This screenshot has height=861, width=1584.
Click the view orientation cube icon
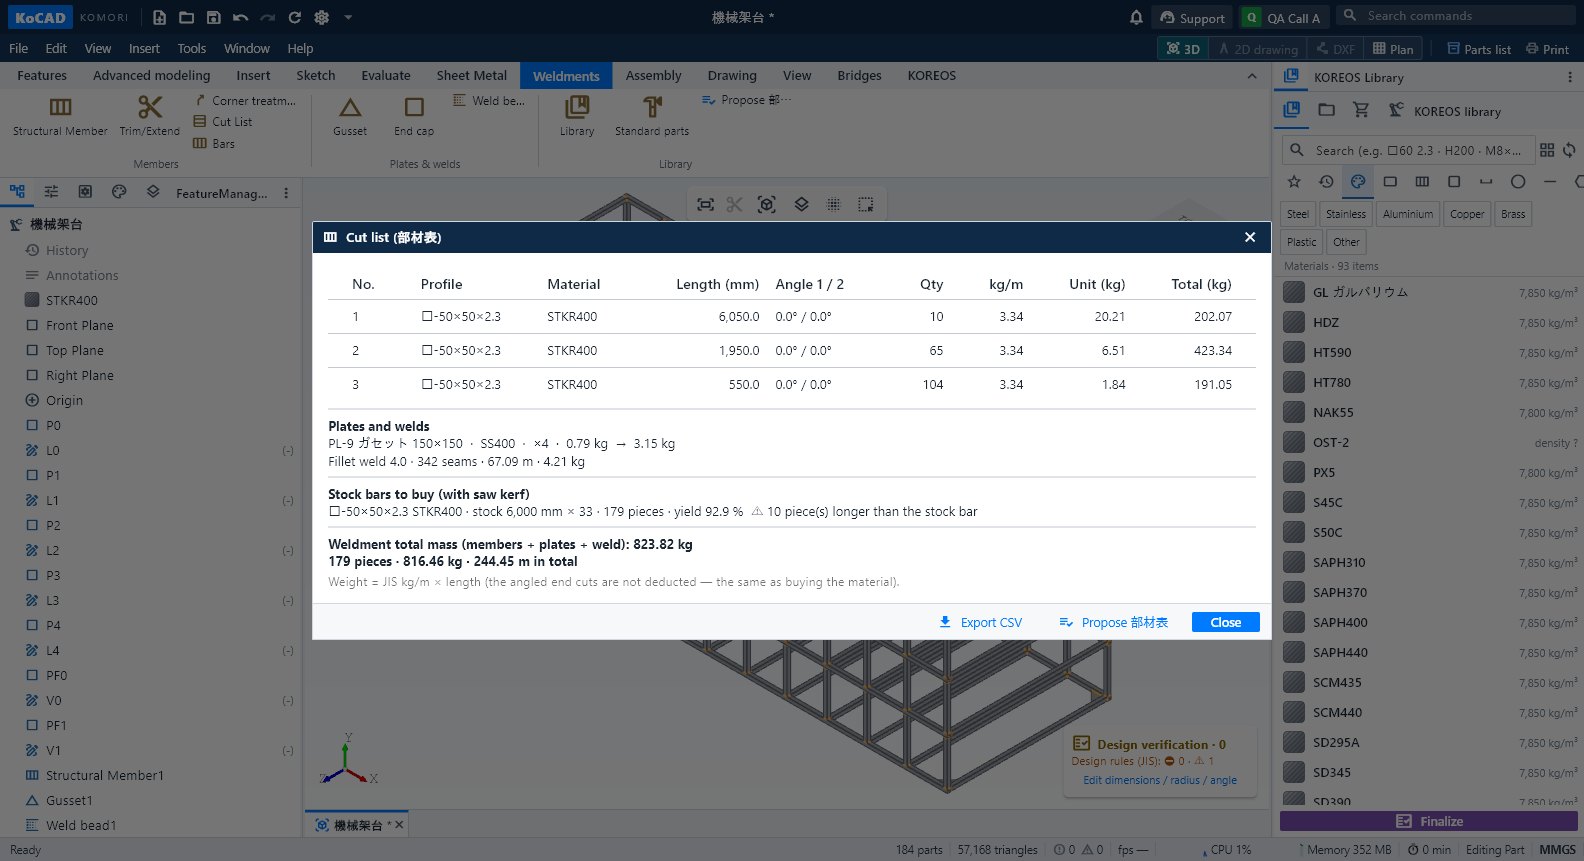click(x=767, y=204)
